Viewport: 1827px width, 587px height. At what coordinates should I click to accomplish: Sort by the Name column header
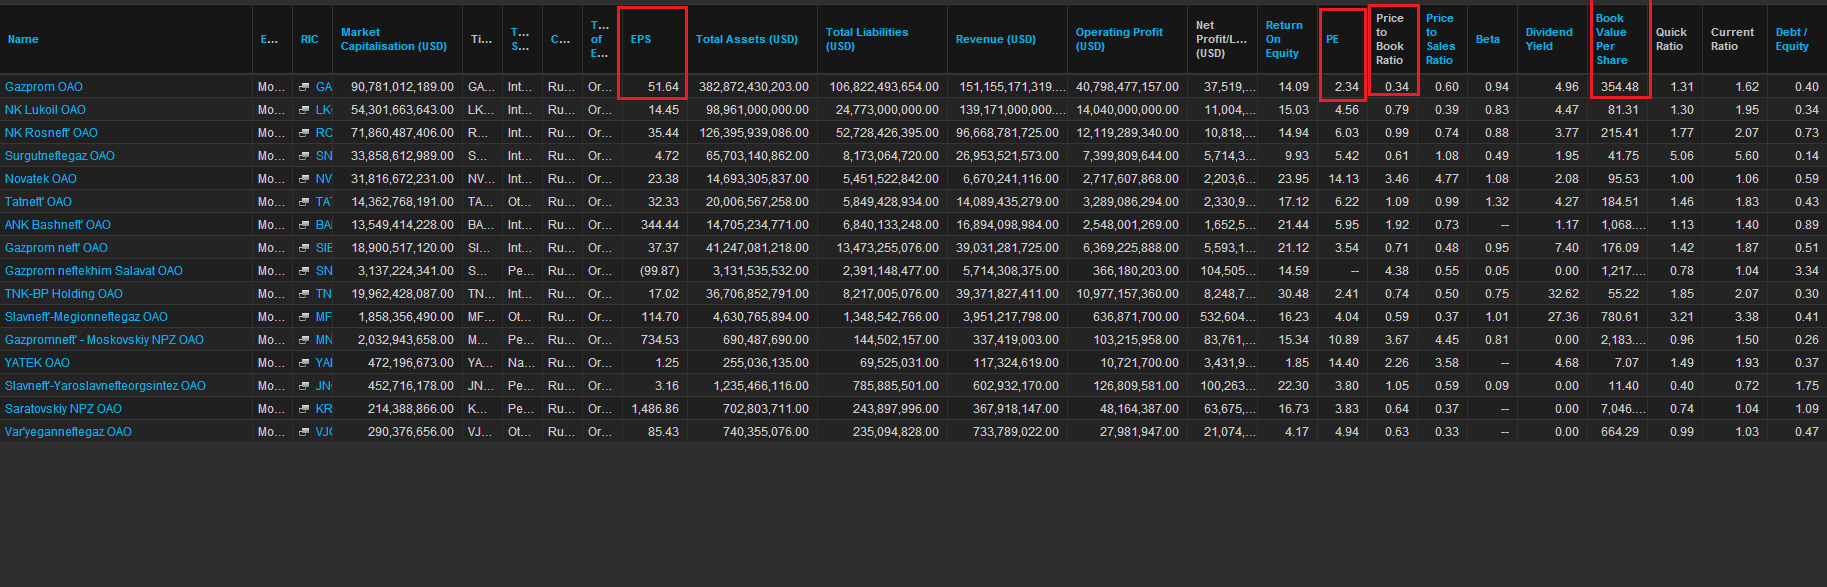(23, 40)
